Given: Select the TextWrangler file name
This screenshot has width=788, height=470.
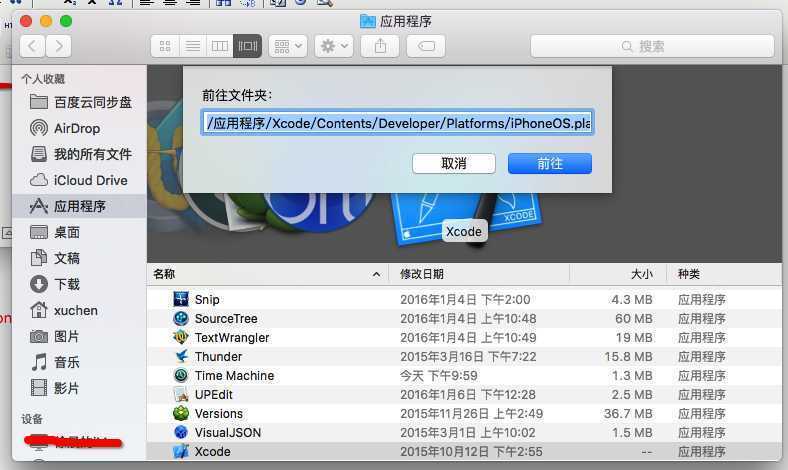Looking at the screenshot, I should pos(232,338).
